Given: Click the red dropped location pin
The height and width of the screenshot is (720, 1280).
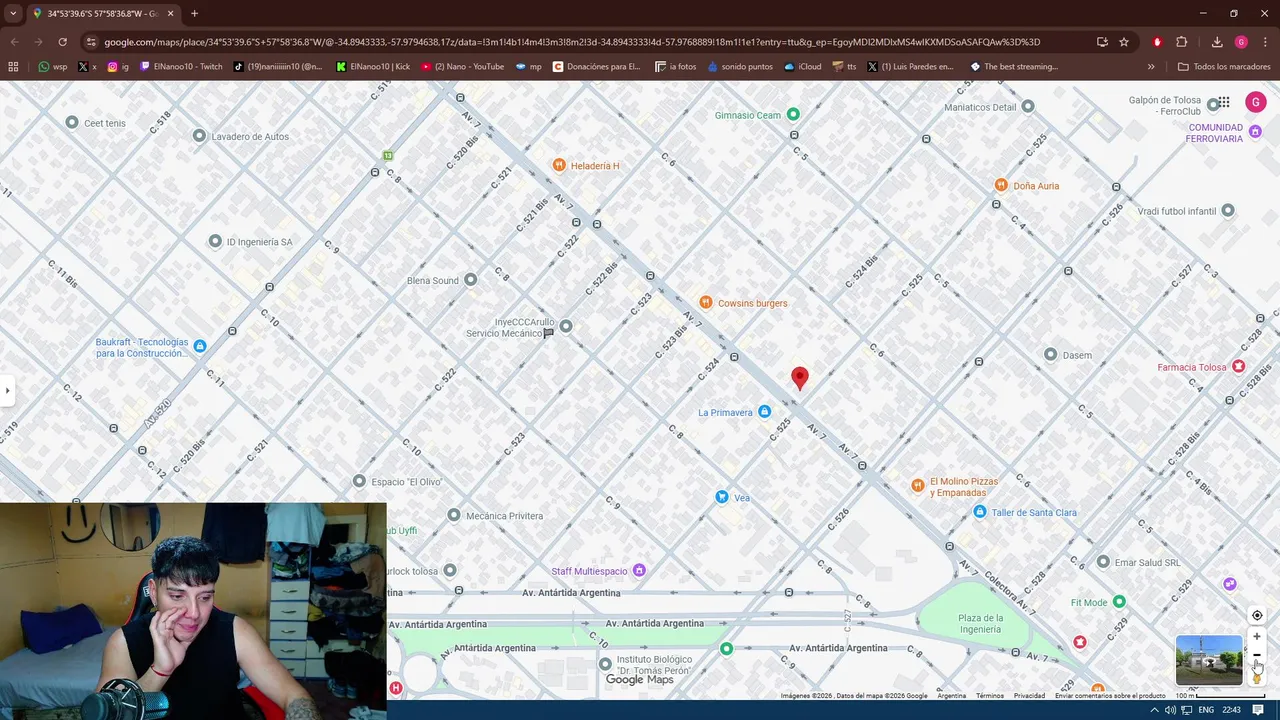Looking at the screenshot, I should 800,377.
